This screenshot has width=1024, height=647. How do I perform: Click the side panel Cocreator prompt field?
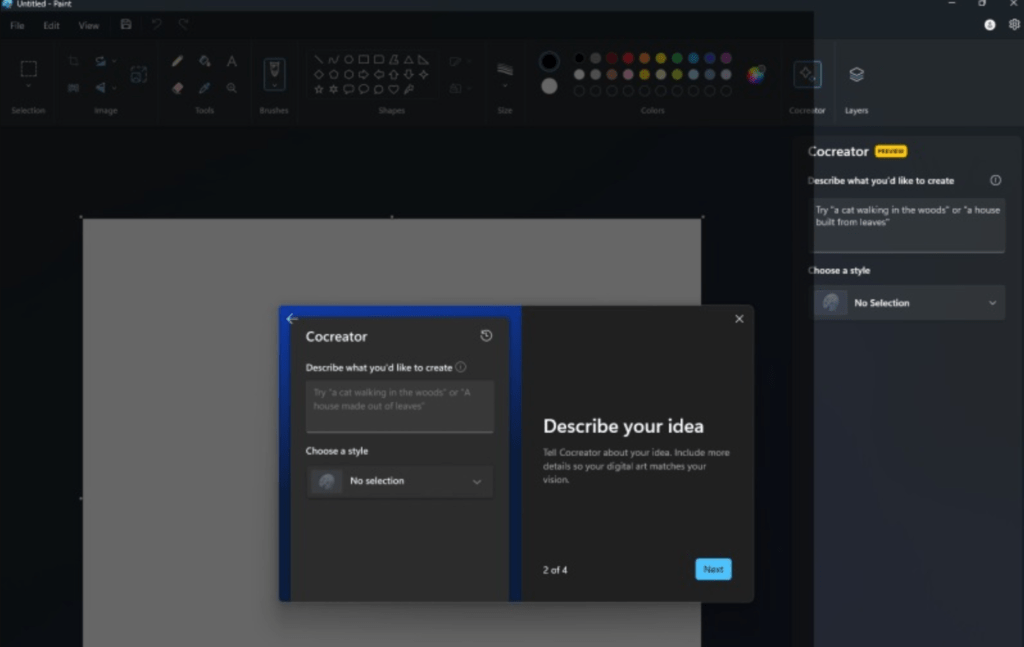point(906,225)
